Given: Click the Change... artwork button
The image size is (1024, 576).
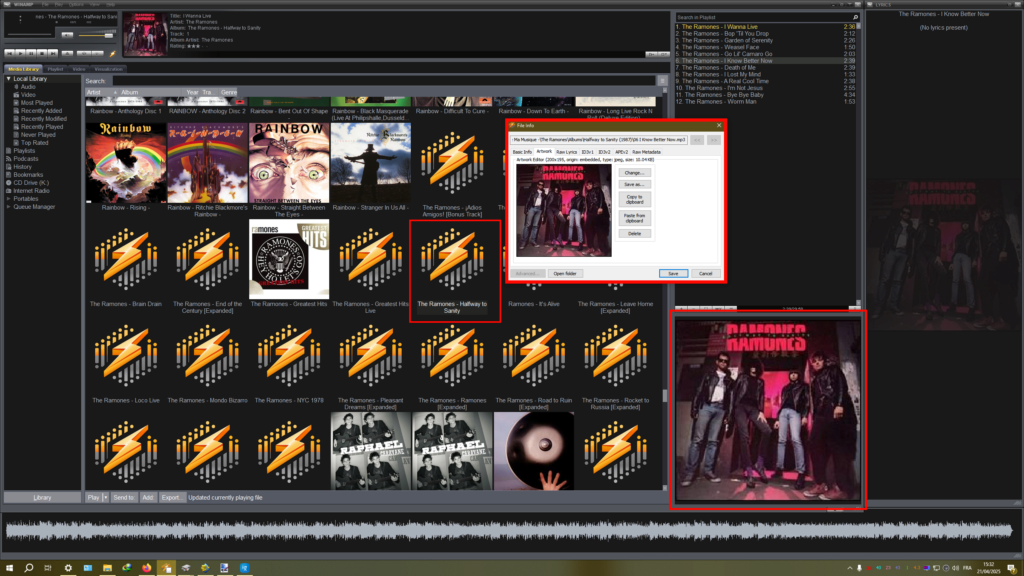Looking at the screenshot, I should tap(634, 173).
